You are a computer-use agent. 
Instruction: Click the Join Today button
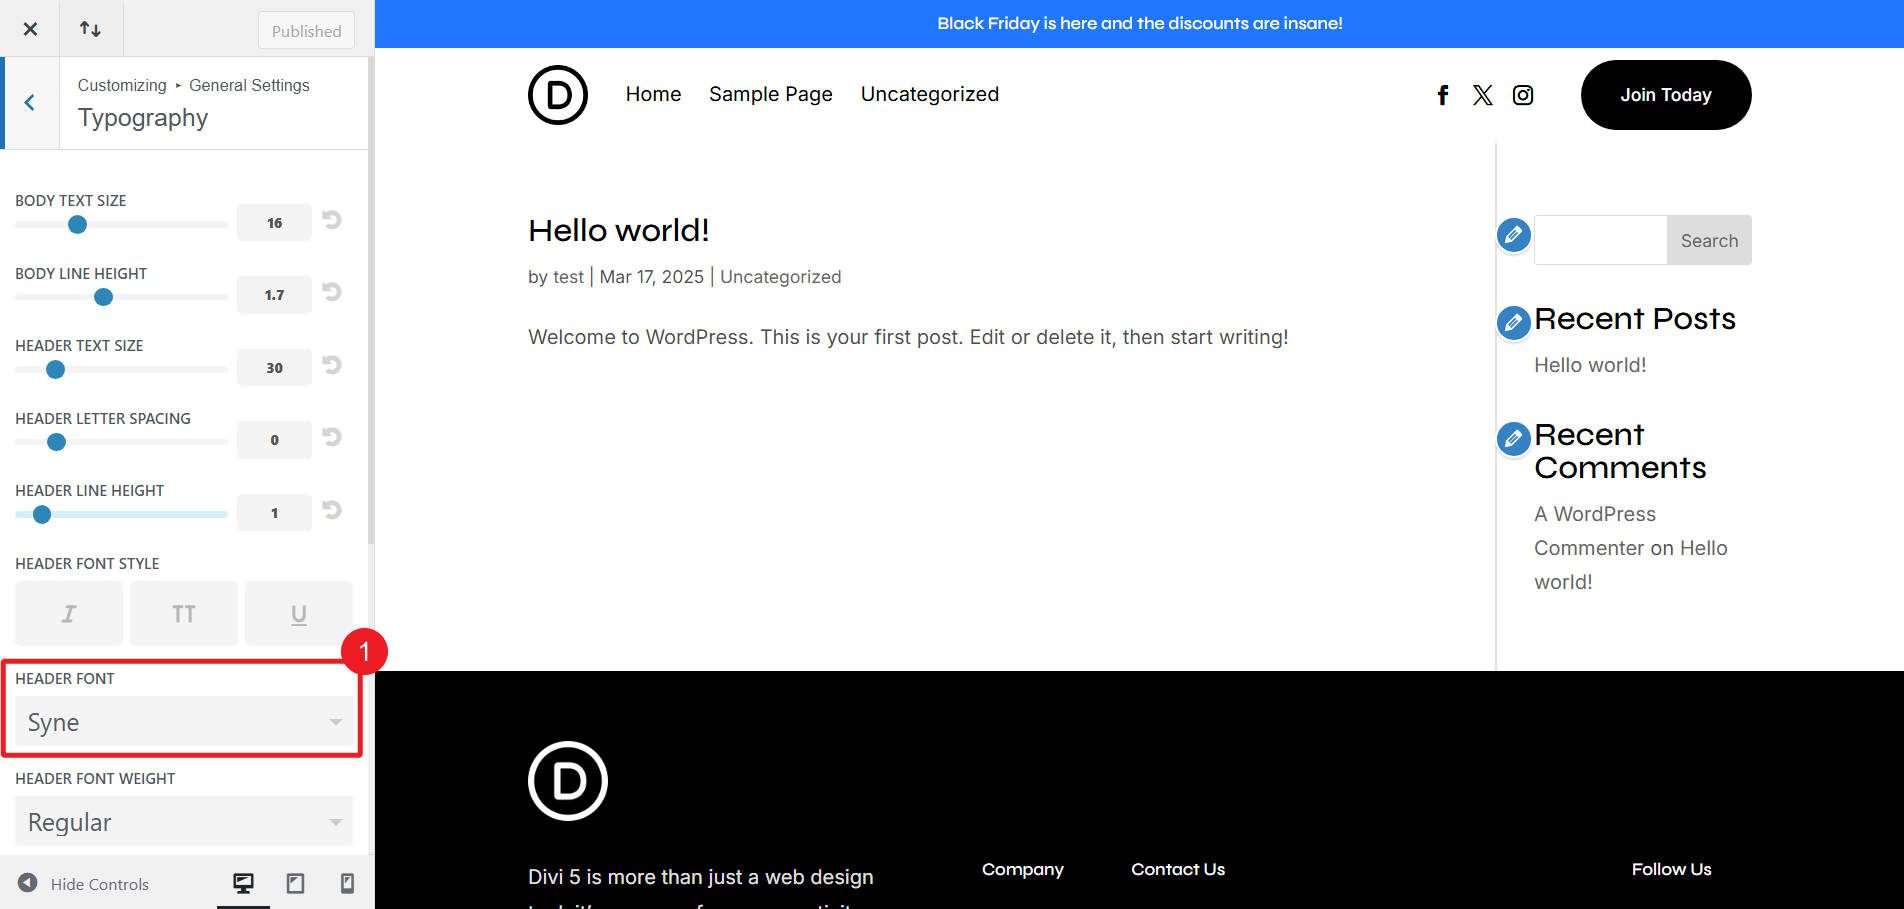[x=1665, y=94]
